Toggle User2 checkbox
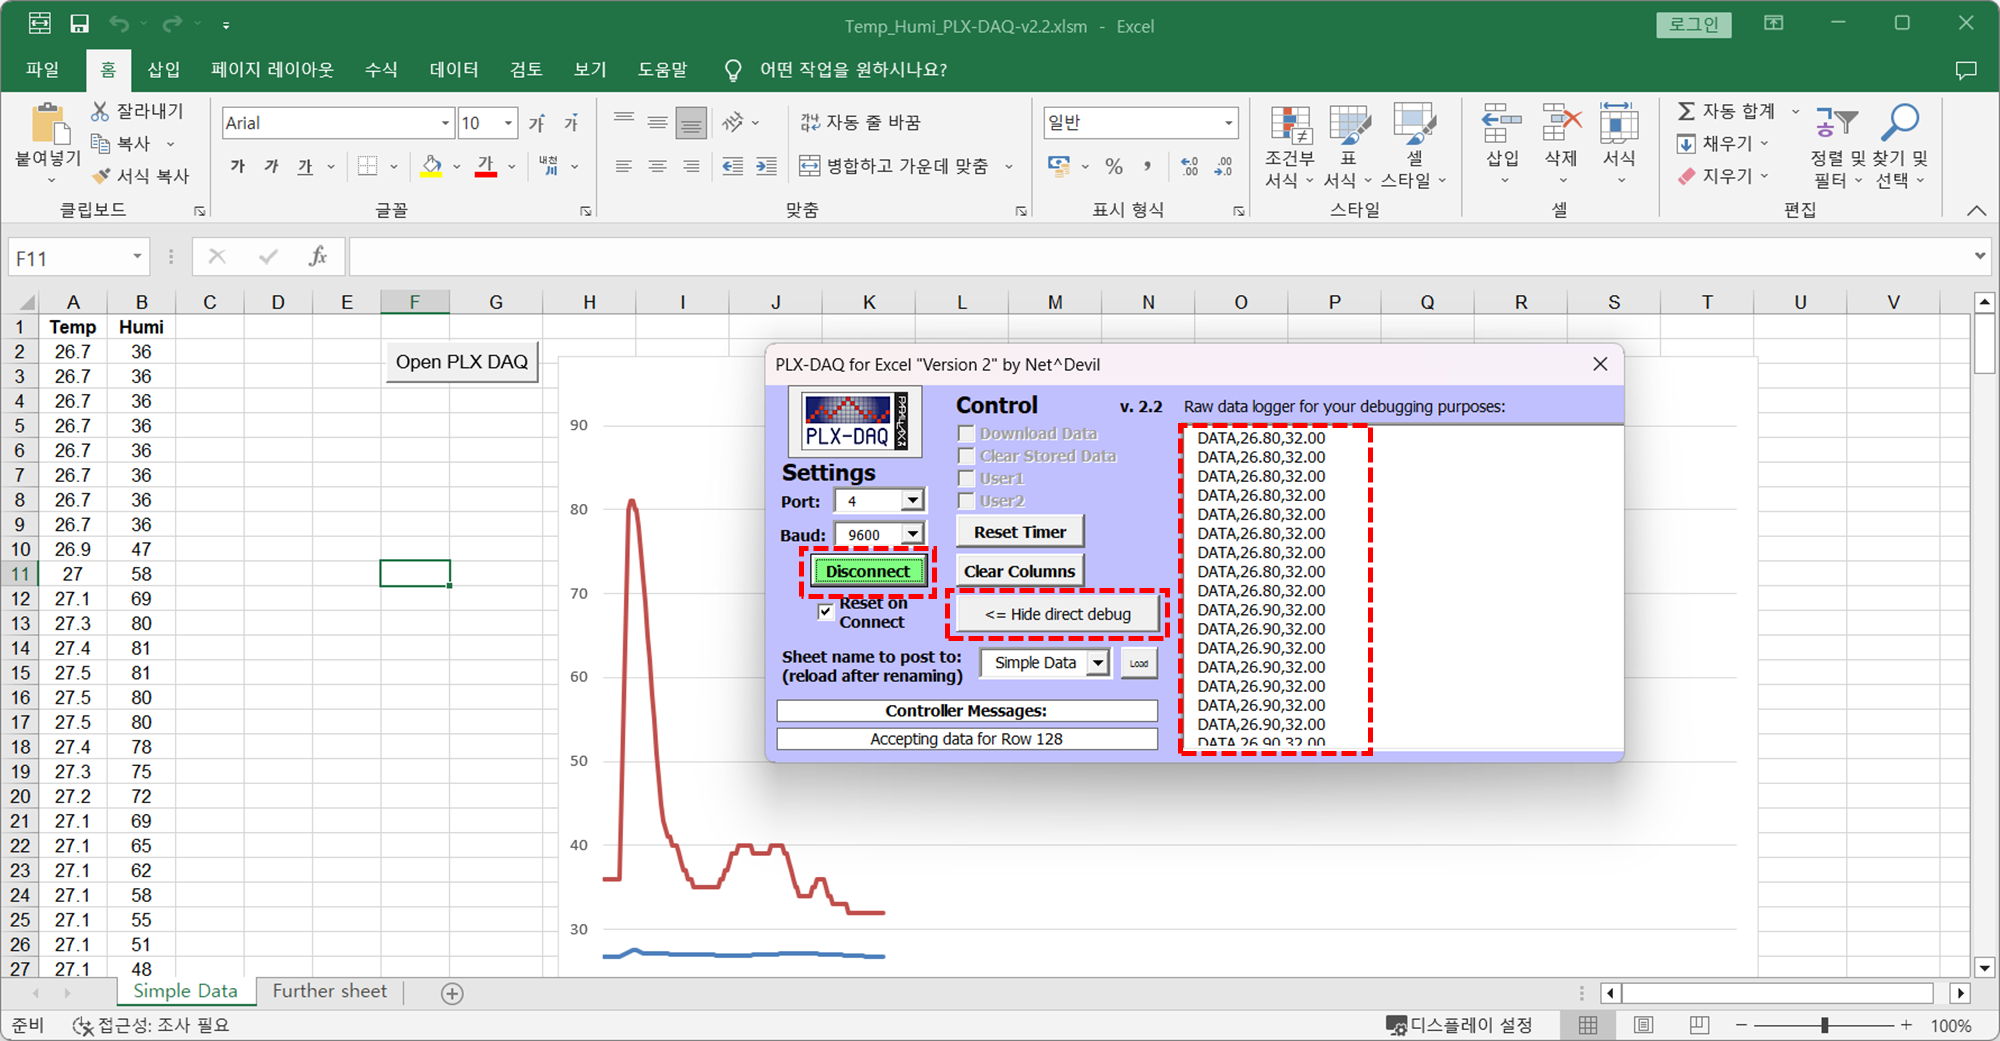The image size is (2000, 1041). (966, 501)
